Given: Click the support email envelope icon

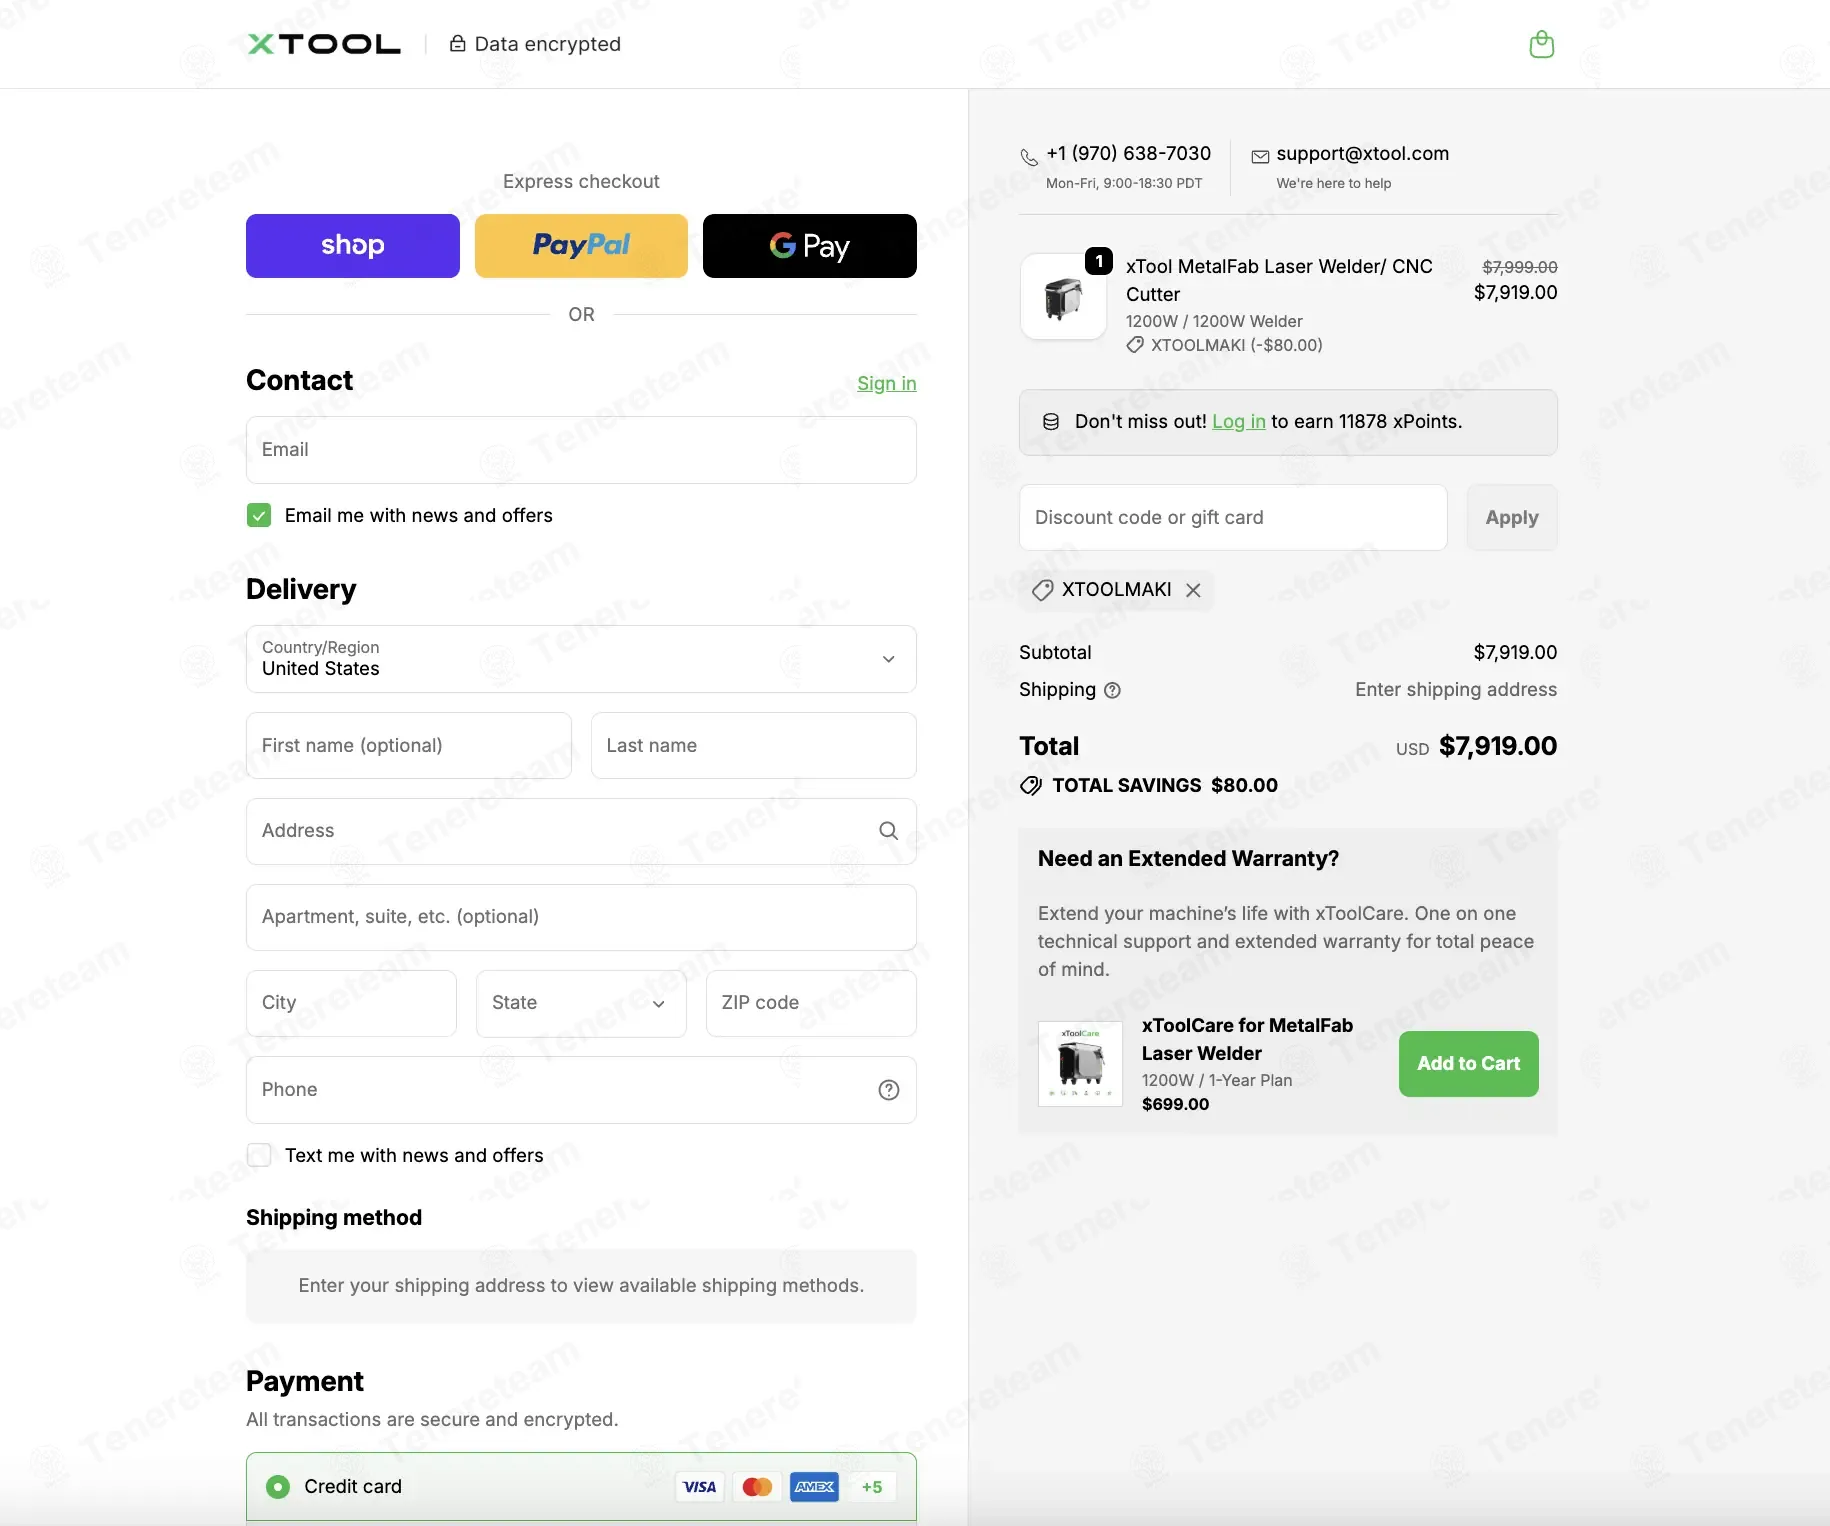Looking at the screenshot, I should [1260, 155].
